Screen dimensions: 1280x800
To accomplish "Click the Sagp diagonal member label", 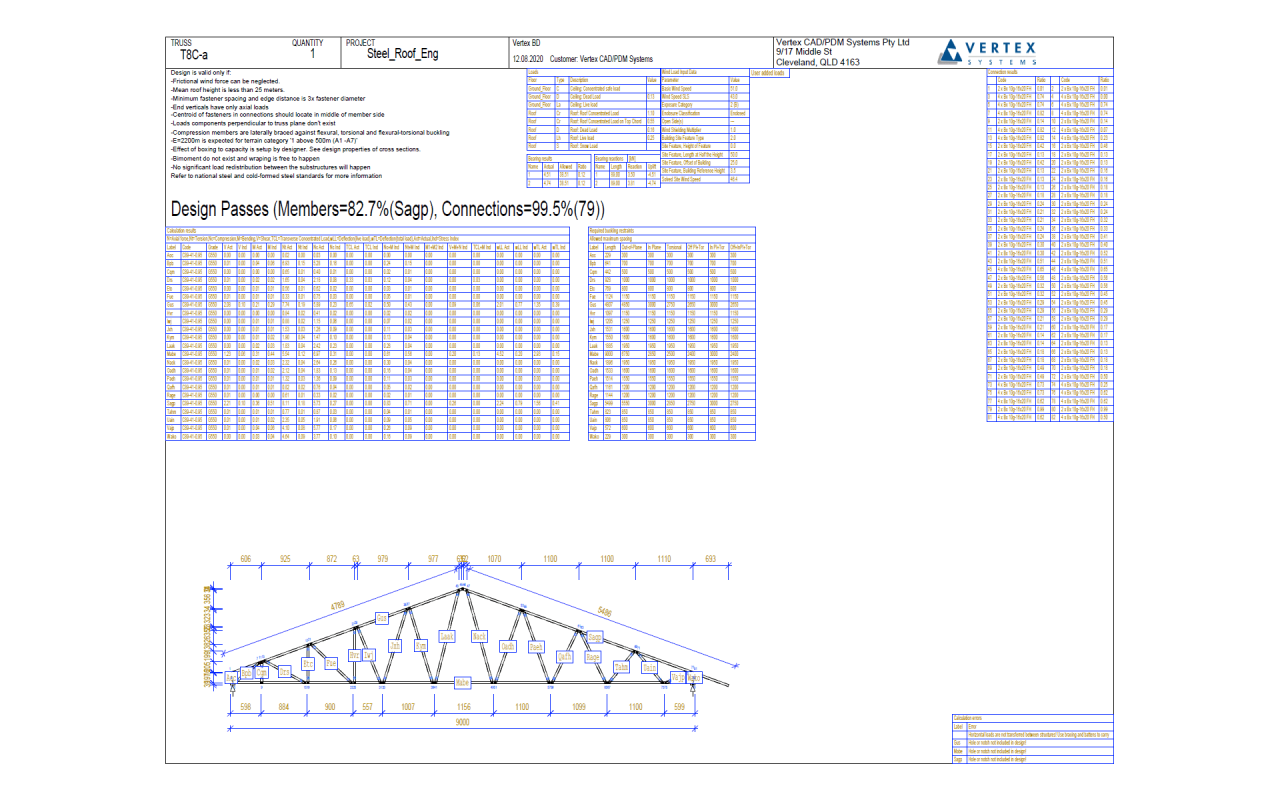I will [x=595, y=637].
